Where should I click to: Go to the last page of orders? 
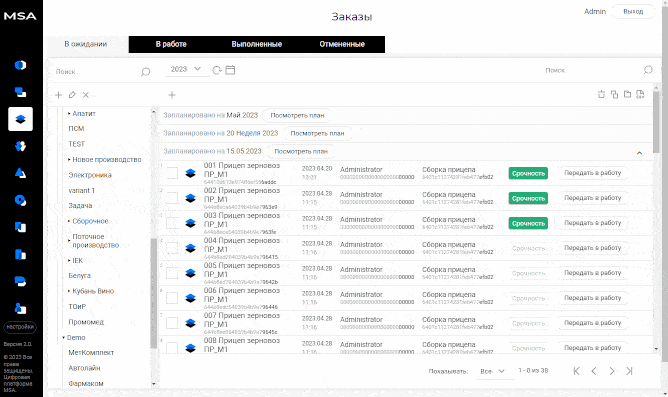[629, 371]
